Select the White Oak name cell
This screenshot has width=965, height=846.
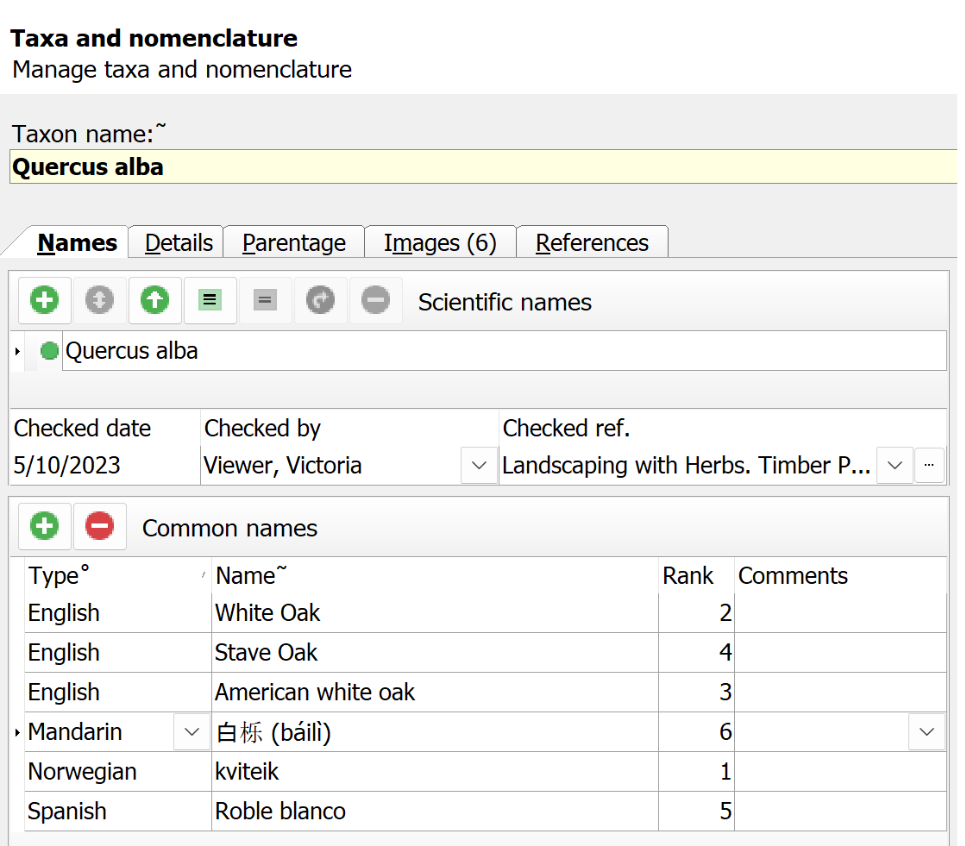(434, 613)
